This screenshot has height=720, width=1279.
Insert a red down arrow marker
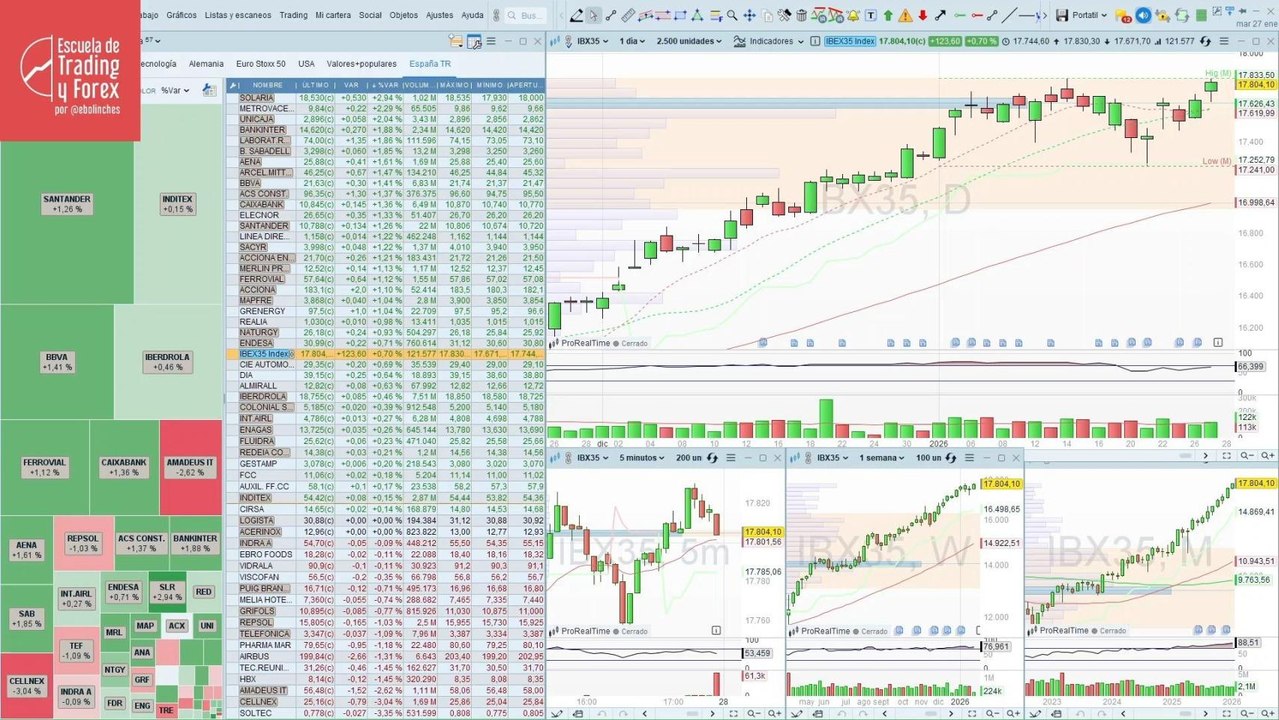[922, 16]
